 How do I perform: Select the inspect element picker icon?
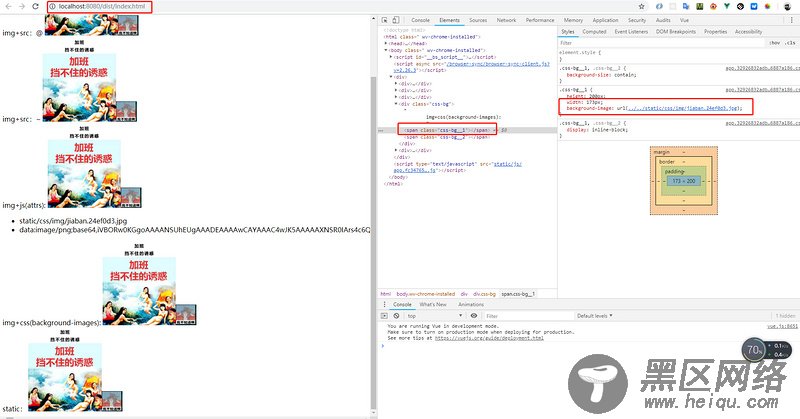385,20
